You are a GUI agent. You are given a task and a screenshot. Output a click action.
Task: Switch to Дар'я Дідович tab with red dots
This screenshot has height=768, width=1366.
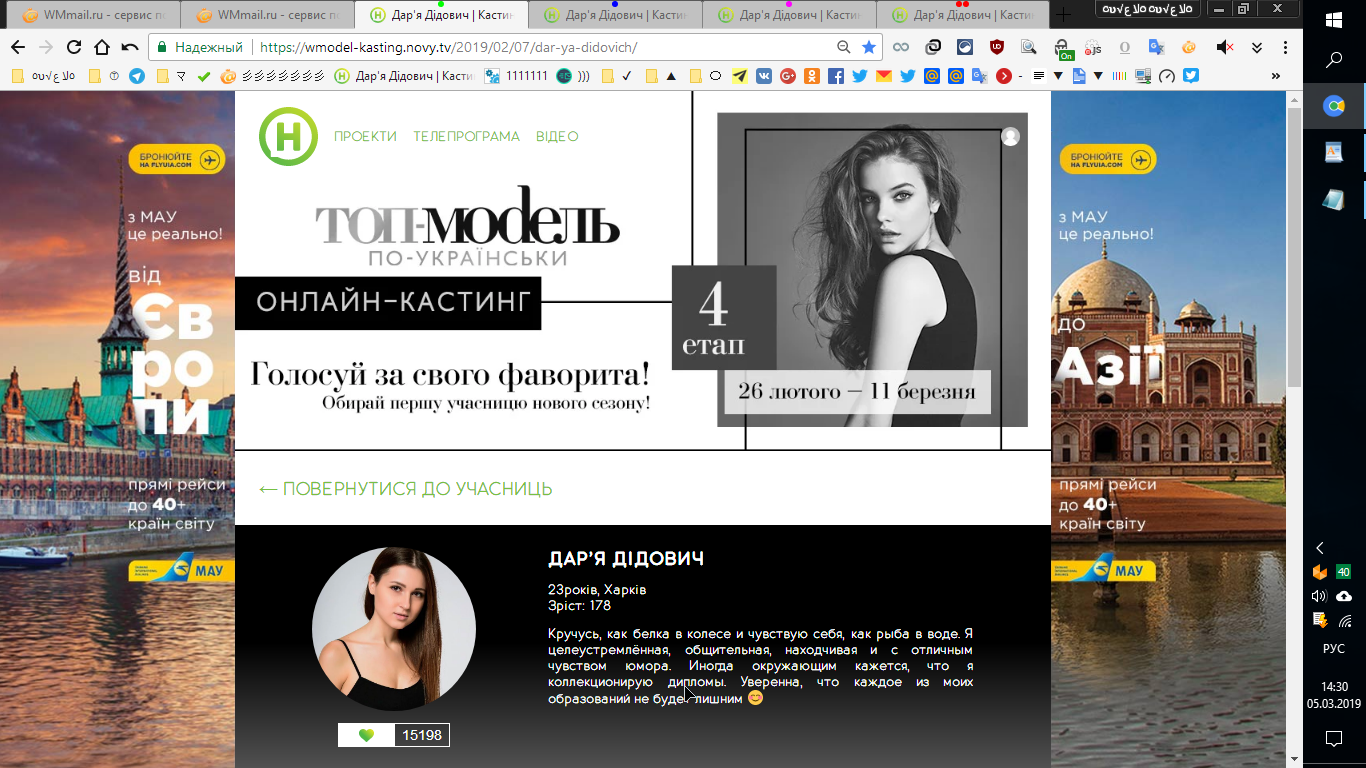click(x=962, y=15)
